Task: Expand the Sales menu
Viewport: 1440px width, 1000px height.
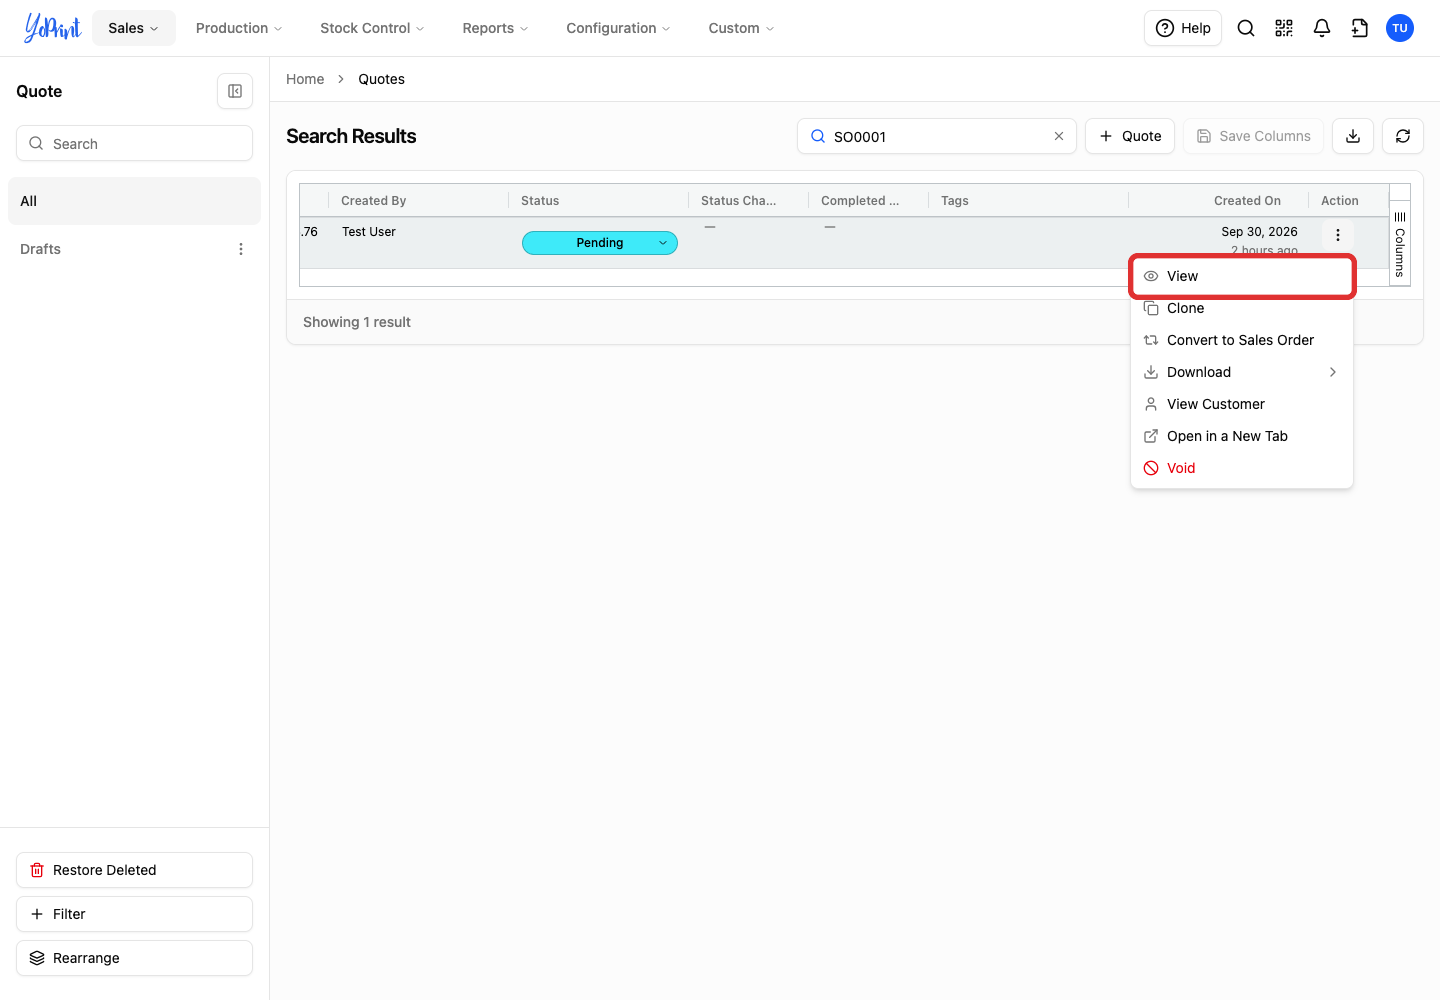Action: pos(134,28)
